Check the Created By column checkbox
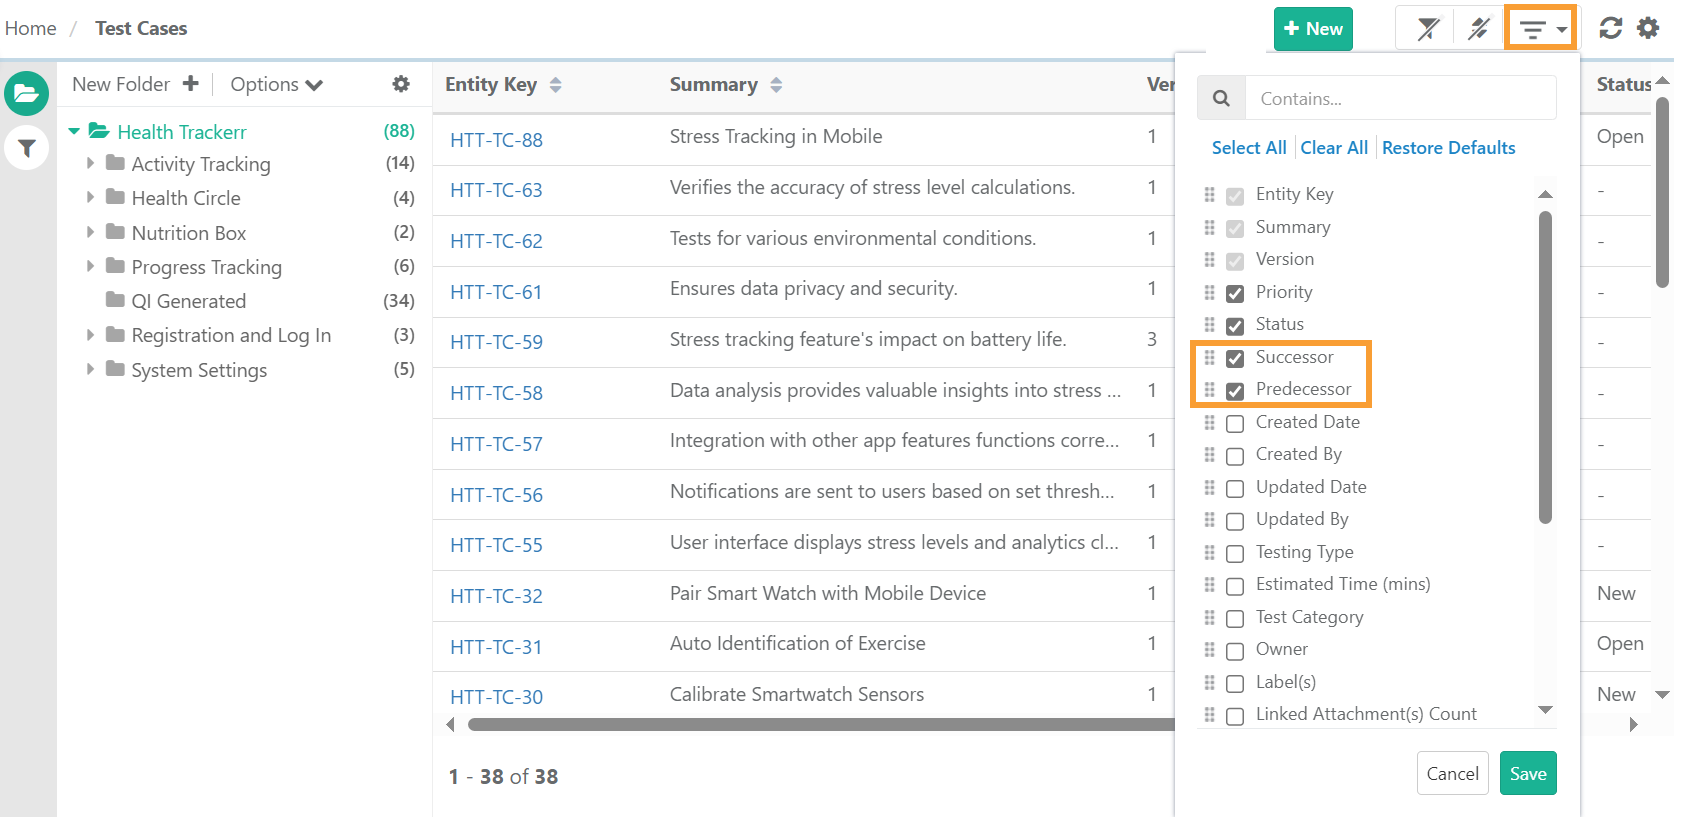 coord(1235,456)
